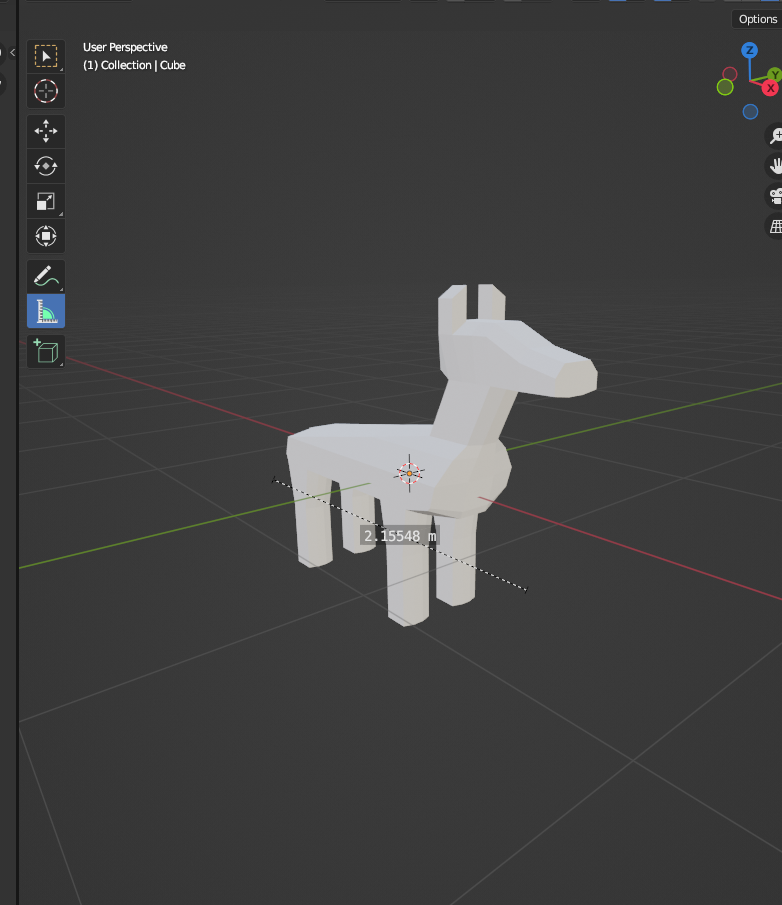782x905 pixels.
Task: Toggle the camera view button
Action: [x=774, y=196]
